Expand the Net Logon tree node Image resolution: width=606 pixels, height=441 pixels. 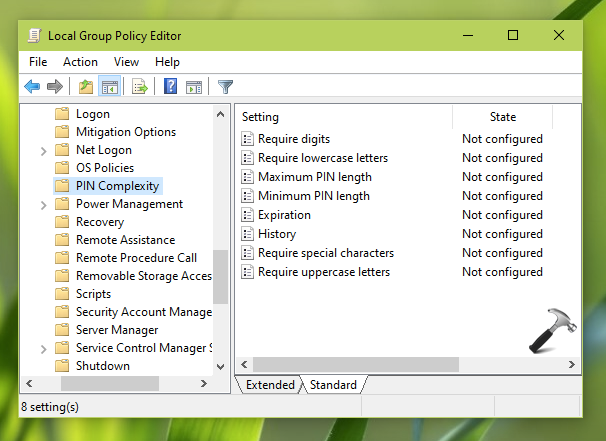coord(43,150)
